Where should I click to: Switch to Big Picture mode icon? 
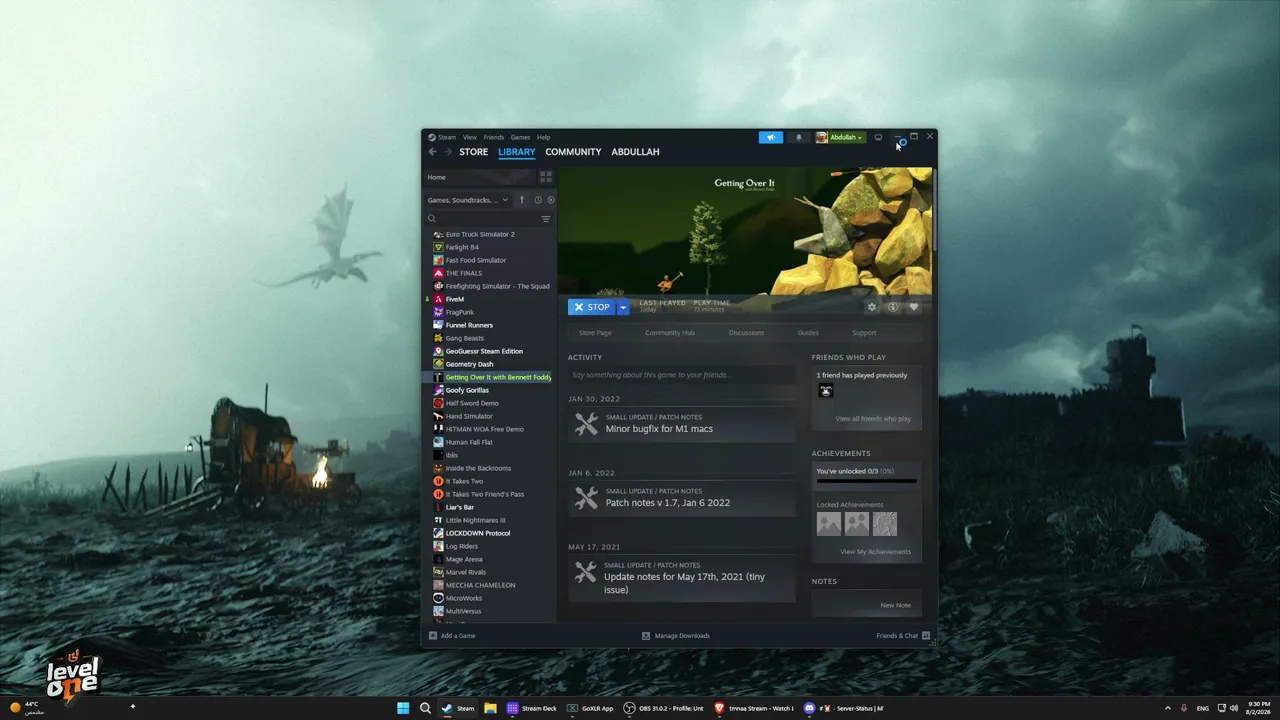click(x=878, y=137)
